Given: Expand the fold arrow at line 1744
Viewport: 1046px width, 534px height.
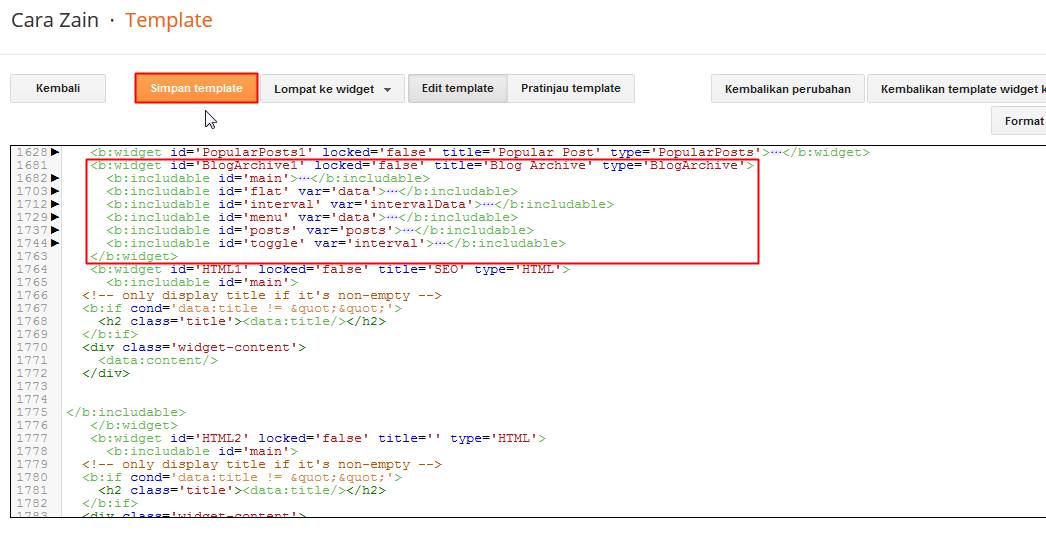Looking at the screenshot, I should (x=55, y=243).
